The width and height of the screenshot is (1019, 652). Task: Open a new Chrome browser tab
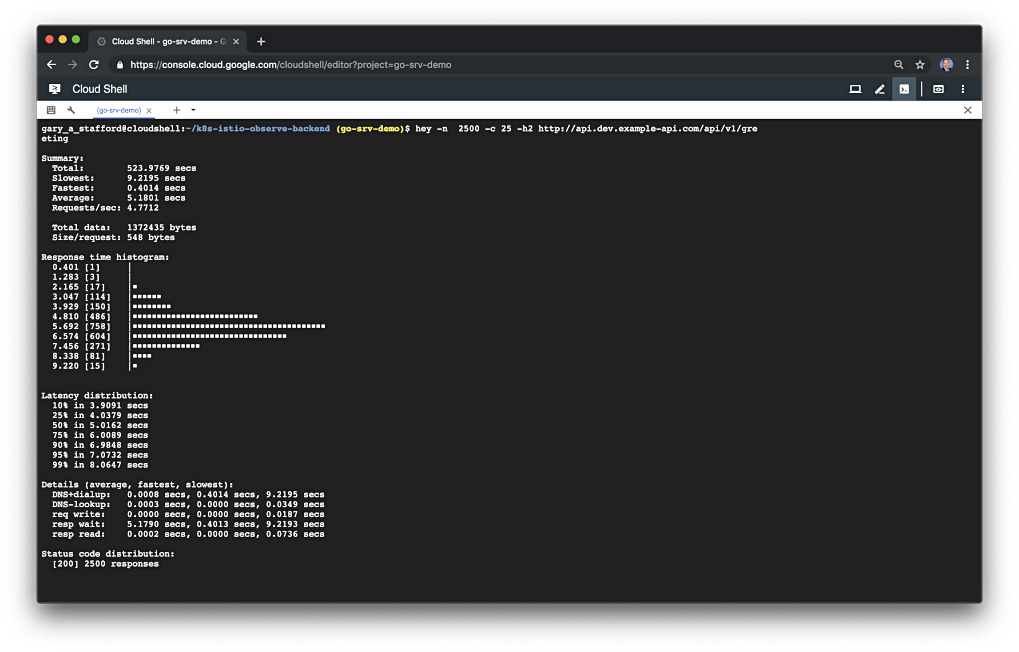[x=261, y=41]
